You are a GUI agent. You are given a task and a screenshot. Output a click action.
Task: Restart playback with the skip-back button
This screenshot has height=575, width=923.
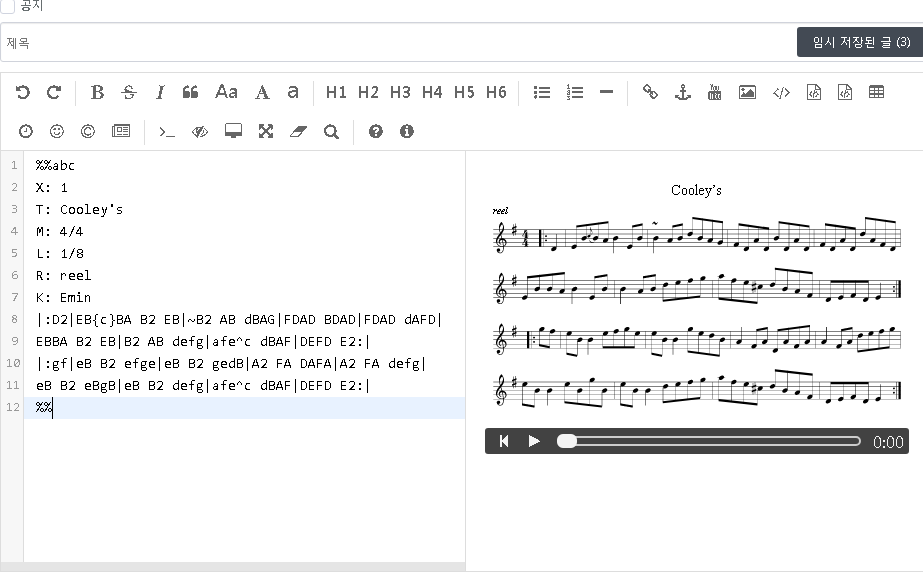(x=504, y=441)
